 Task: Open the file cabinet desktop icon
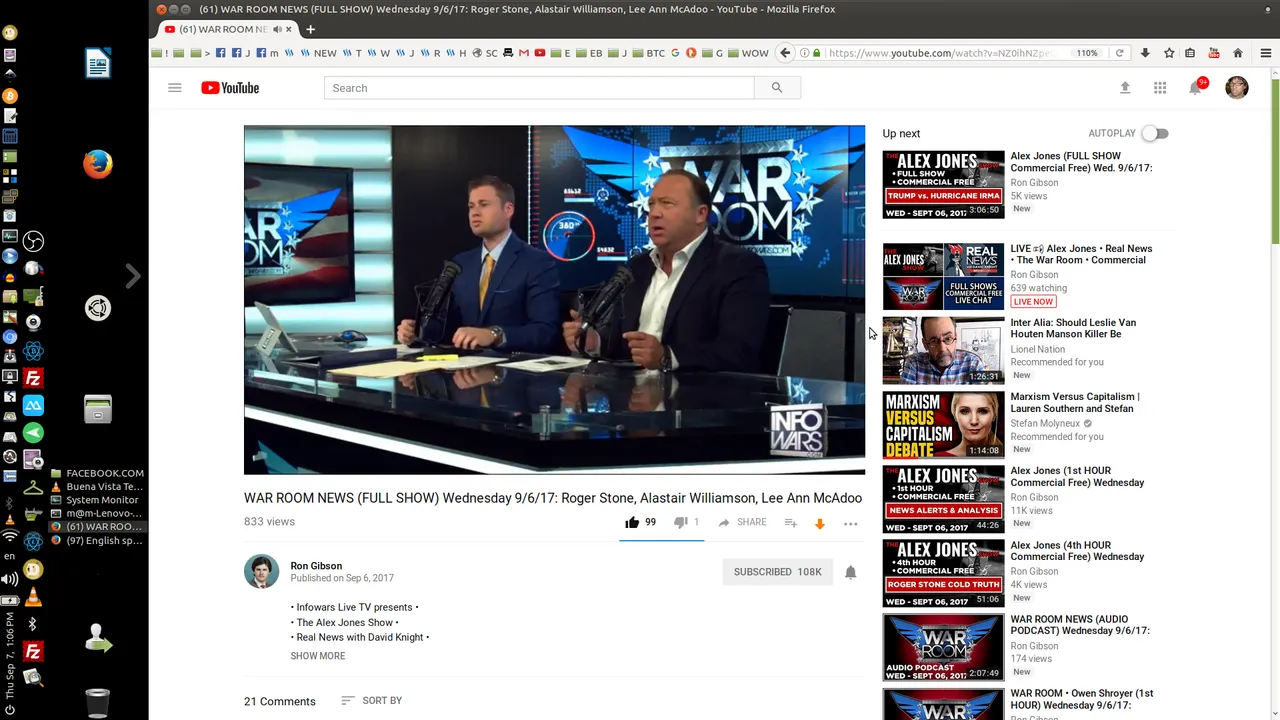tap(98, 409)
